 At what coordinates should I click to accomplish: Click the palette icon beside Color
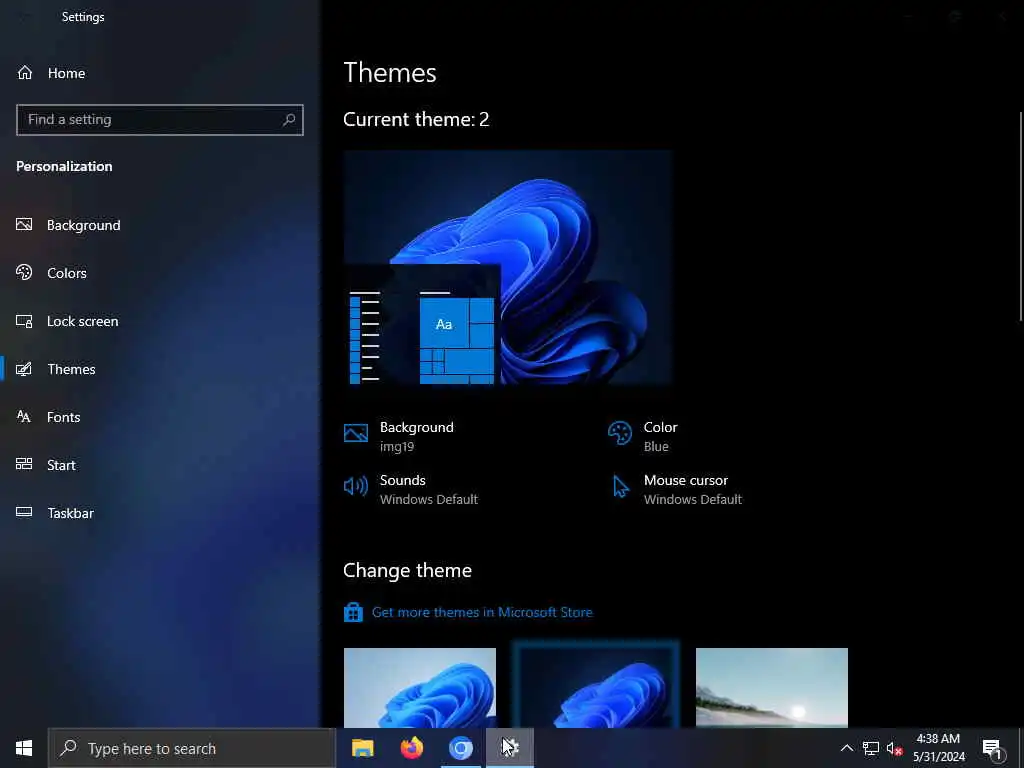coord(620,433)
